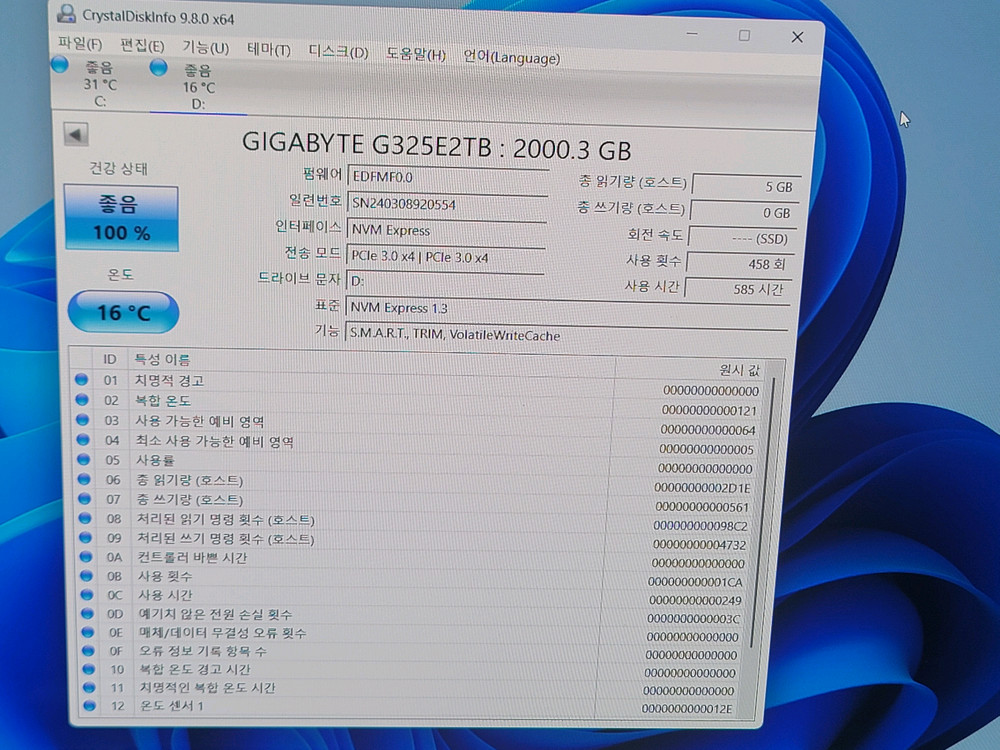1000x750 pixels.
Task: Open the 기능(U) menu
Action: [203, 47]
